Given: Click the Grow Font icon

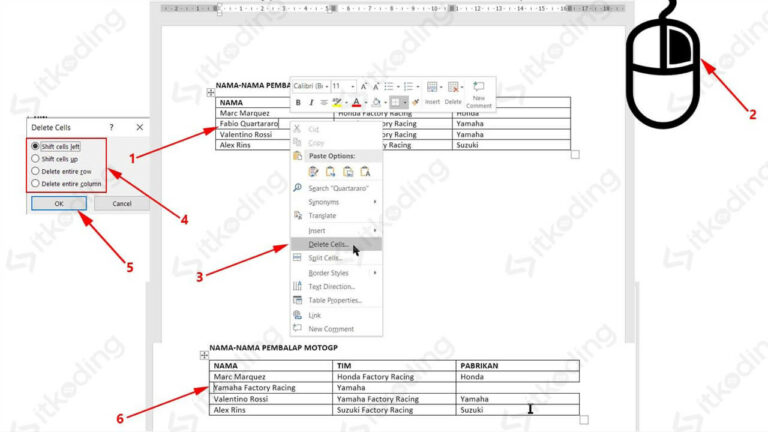Looking at the screenshot, I should point(364,87).
